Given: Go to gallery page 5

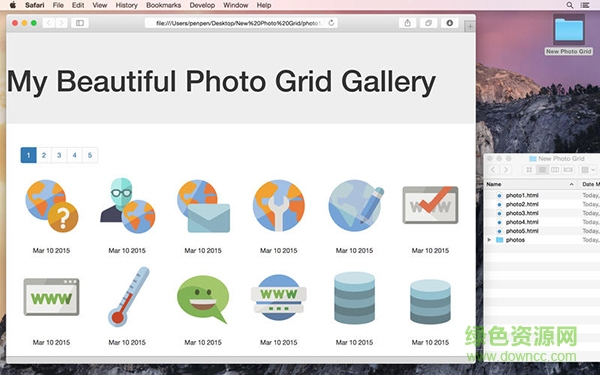Looking at the screenshot, I should (90, 155).
